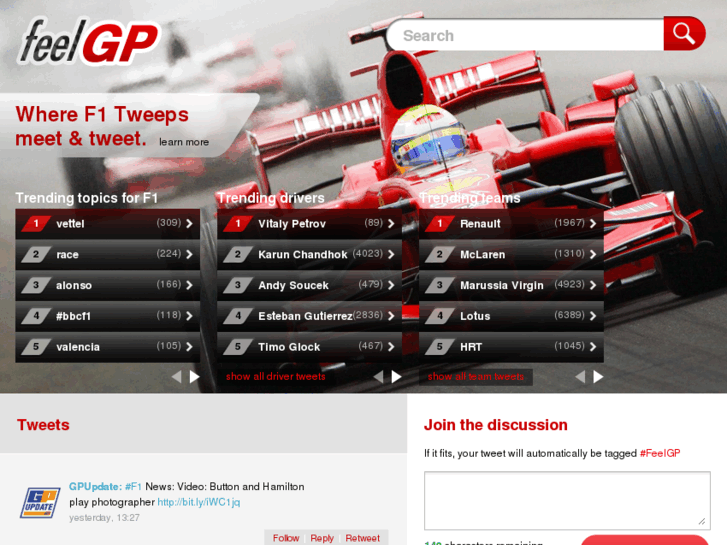This screenshot has height=545, width=727.
Task: Open the chevron next to Lotus team
Action: click(x=593, y=316)
